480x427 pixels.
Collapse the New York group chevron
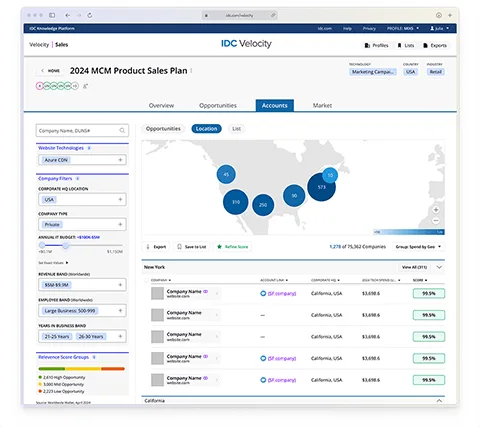(x=439, y=267)
